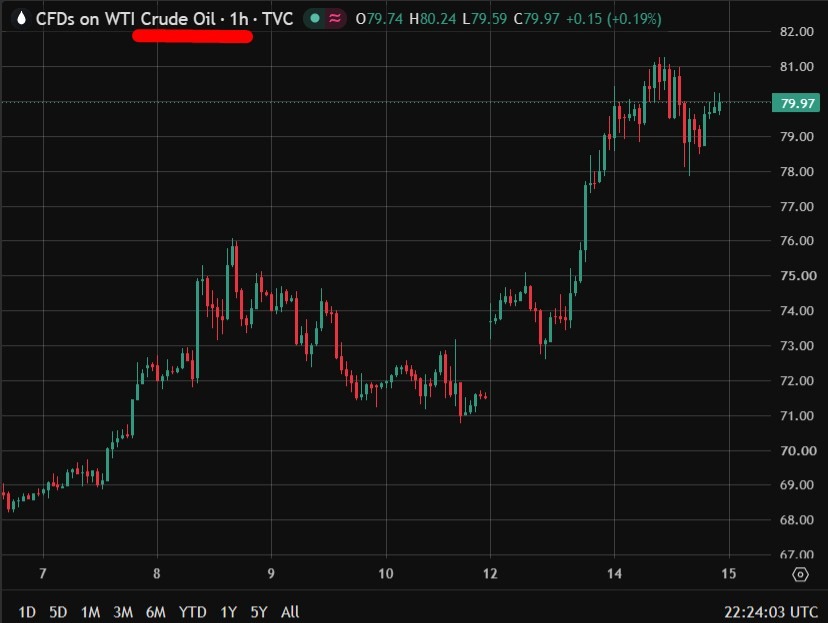Choose the 6M range button
828x623 pixels.
click(x=156, y=612)
